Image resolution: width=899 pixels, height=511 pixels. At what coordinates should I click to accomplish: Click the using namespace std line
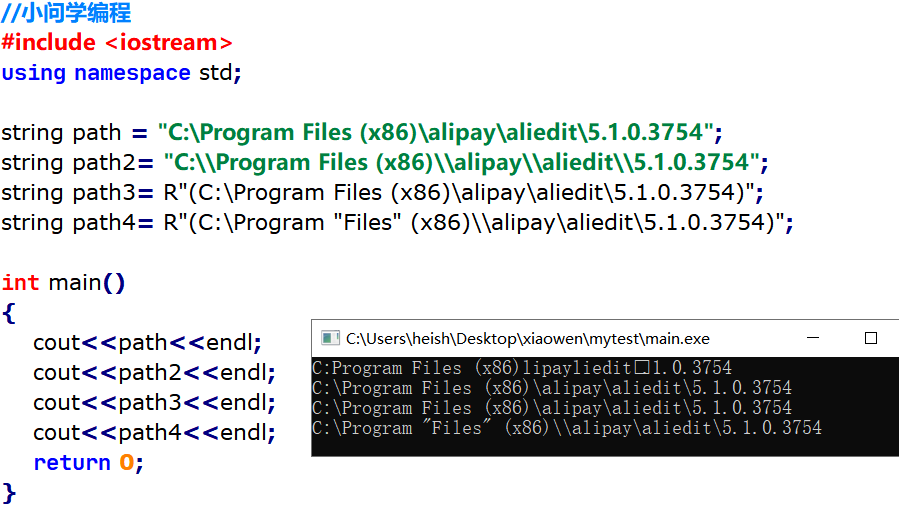tap(122, 73)
